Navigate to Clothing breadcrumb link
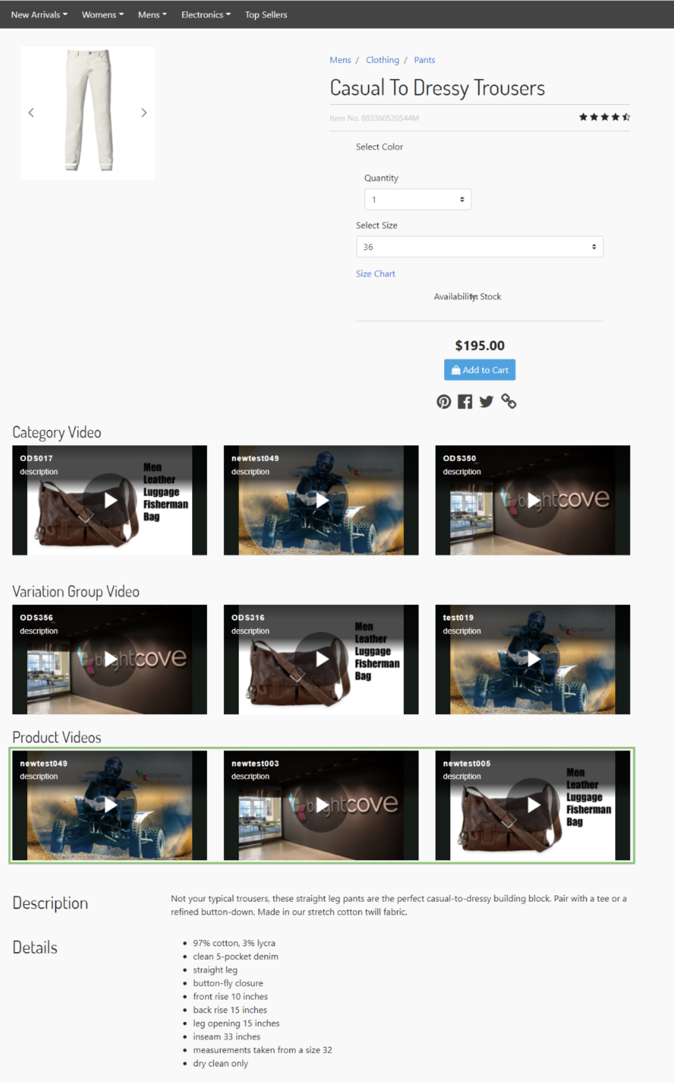 [382, 60]
